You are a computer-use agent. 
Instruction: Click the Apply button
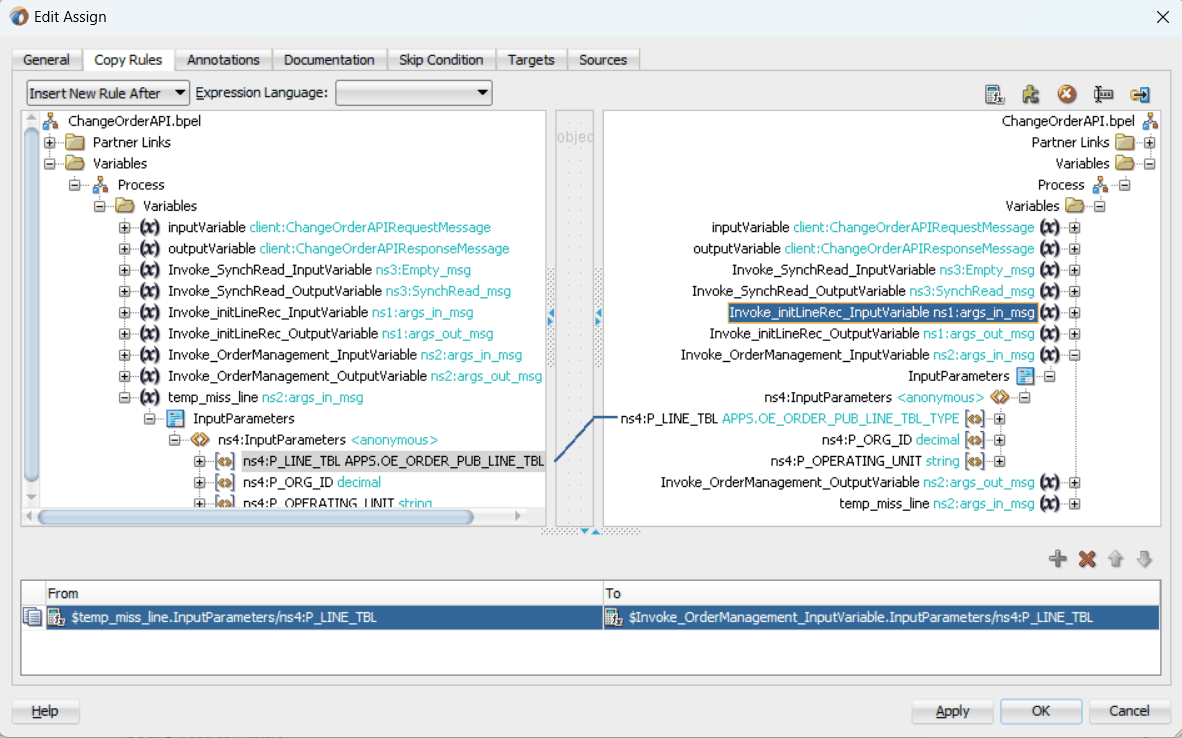pos(953,711)
